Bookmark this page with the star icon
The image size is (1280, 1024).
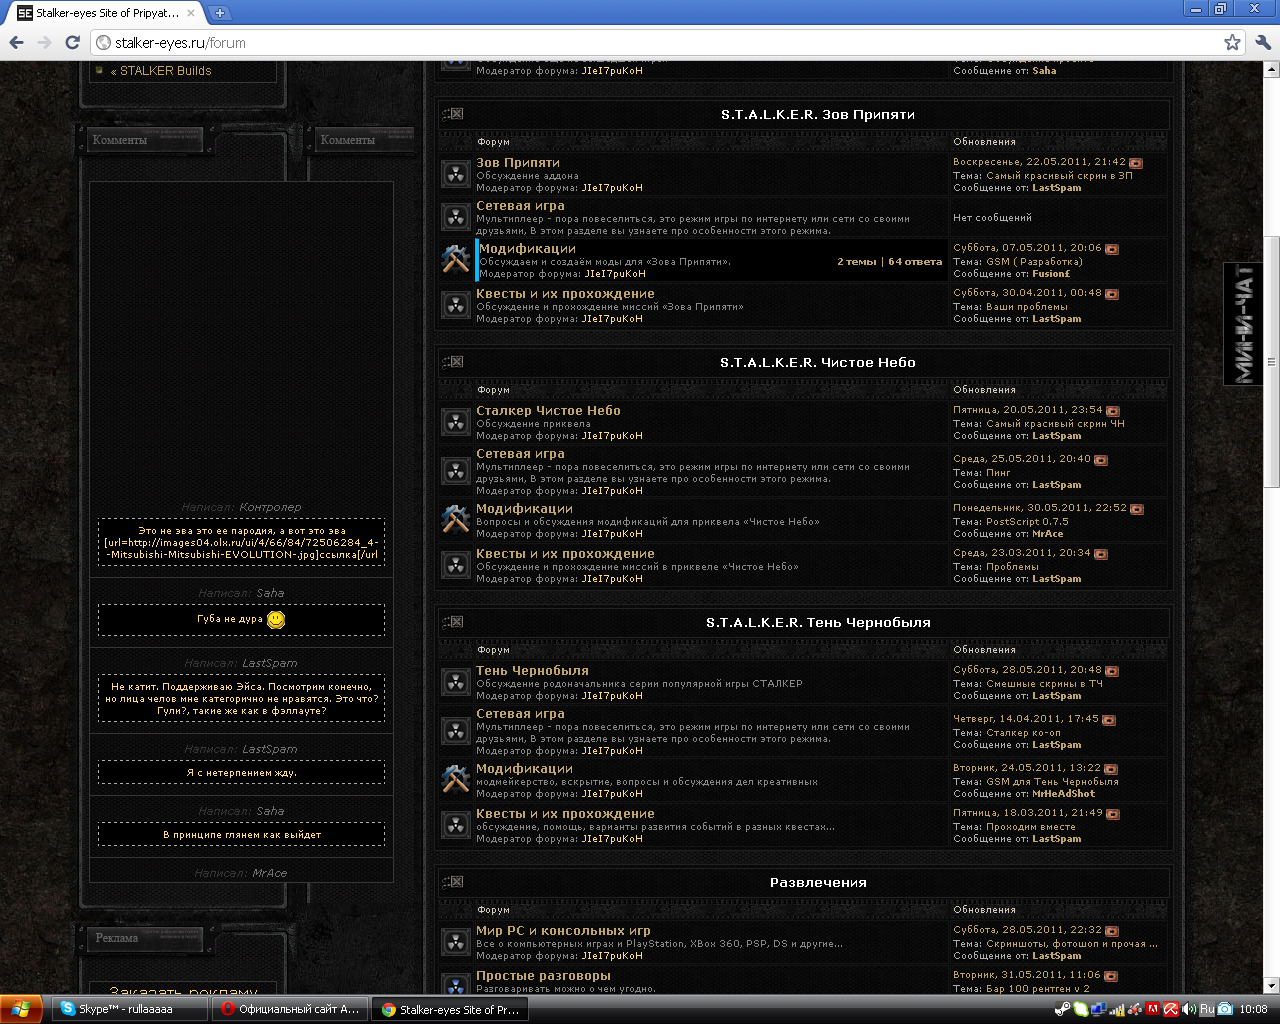[1232, 42]
